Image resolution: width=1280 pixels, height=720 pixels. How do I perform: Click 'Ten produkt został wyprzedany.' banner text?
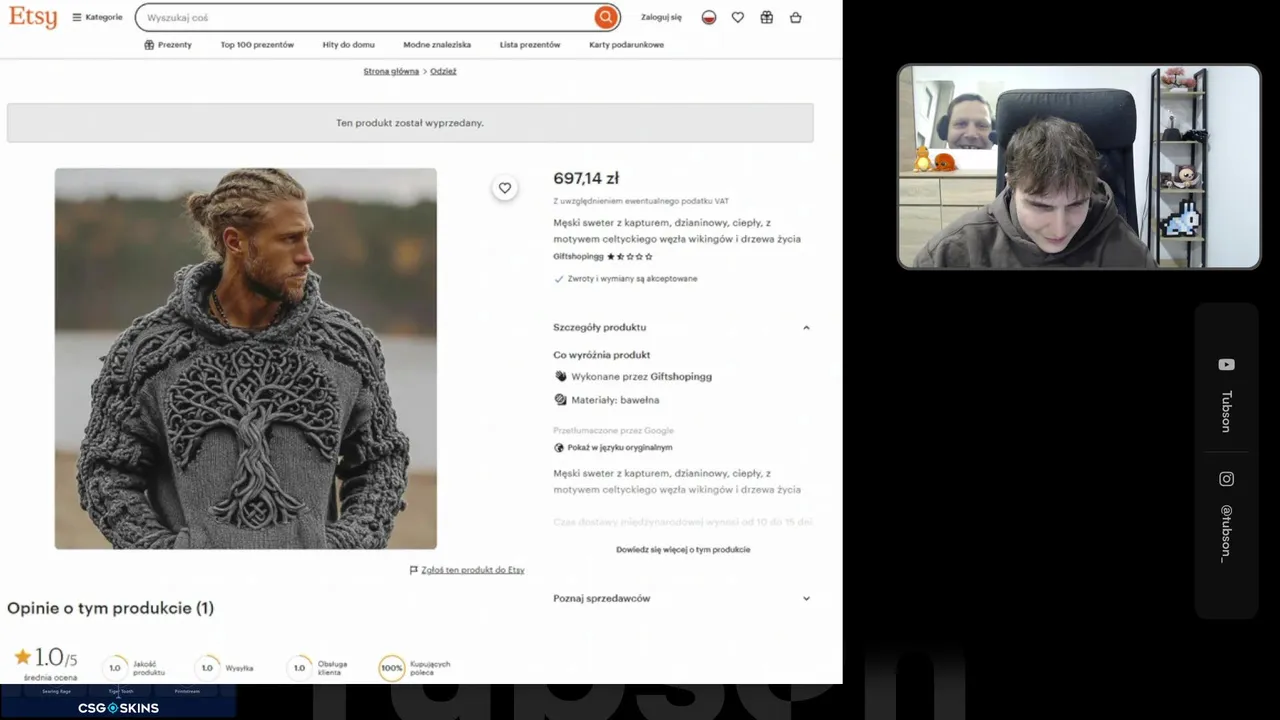(x=410, y=123)
